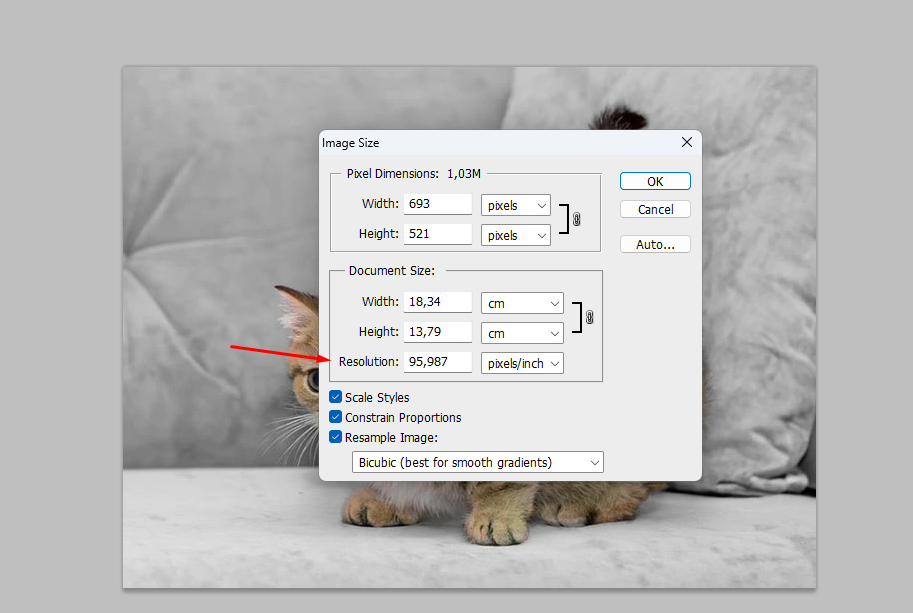Toggle the Resample Image checkbox
The height and width of the screenshot is (613, 913).
pyautogui.click(x=336, y=437)
